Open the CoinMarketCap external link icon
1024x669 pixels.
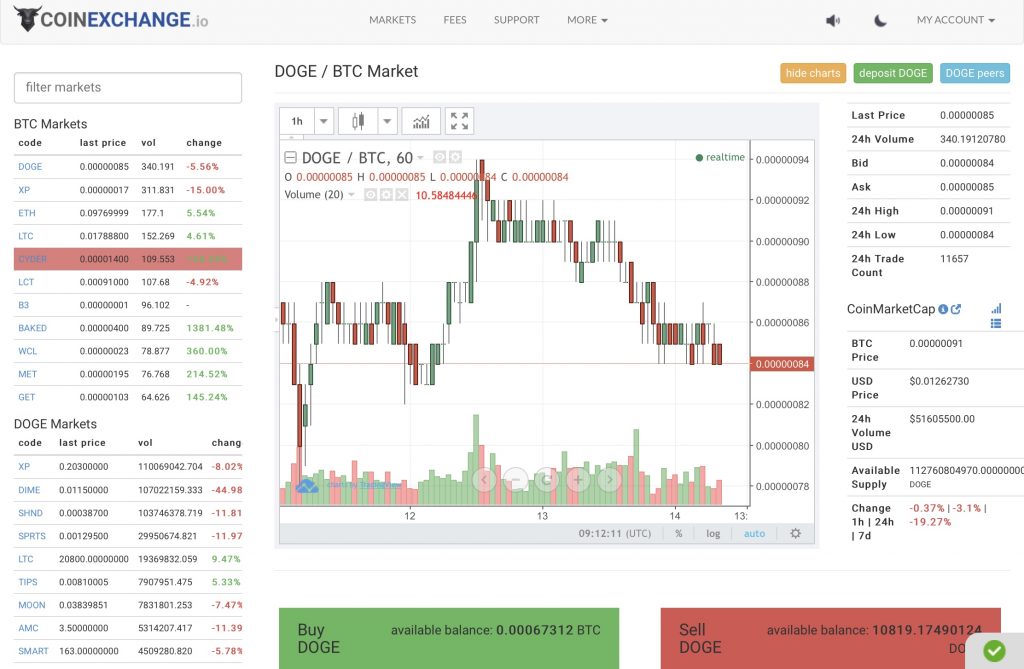point(956,309)
